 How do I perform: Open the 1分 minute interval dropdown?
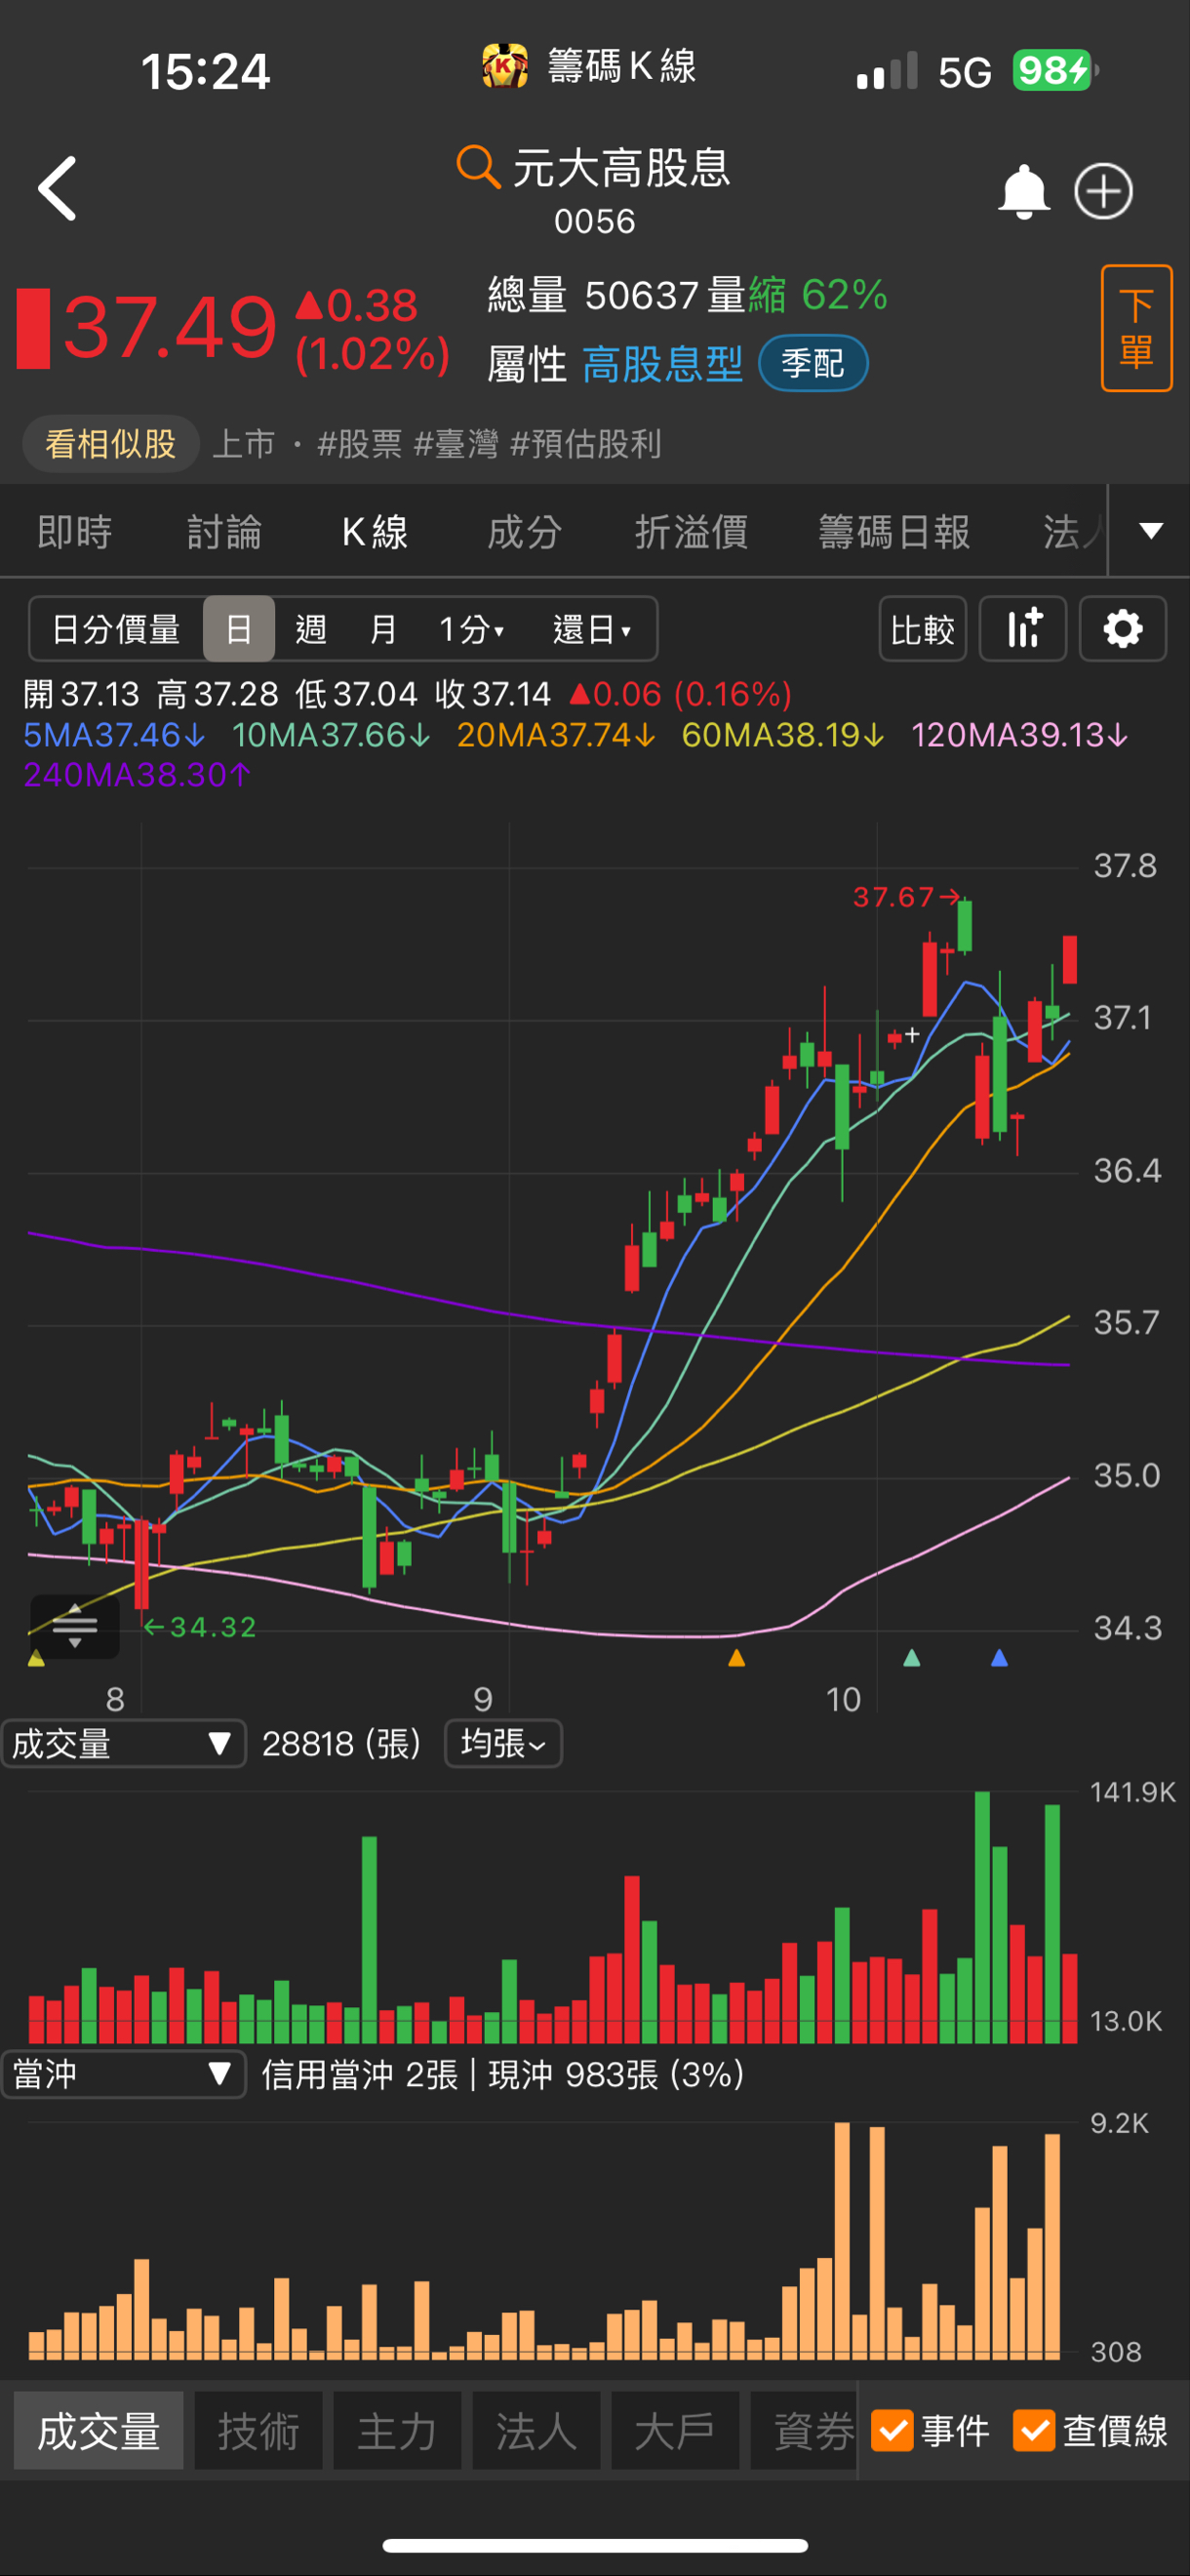point(472,629)
